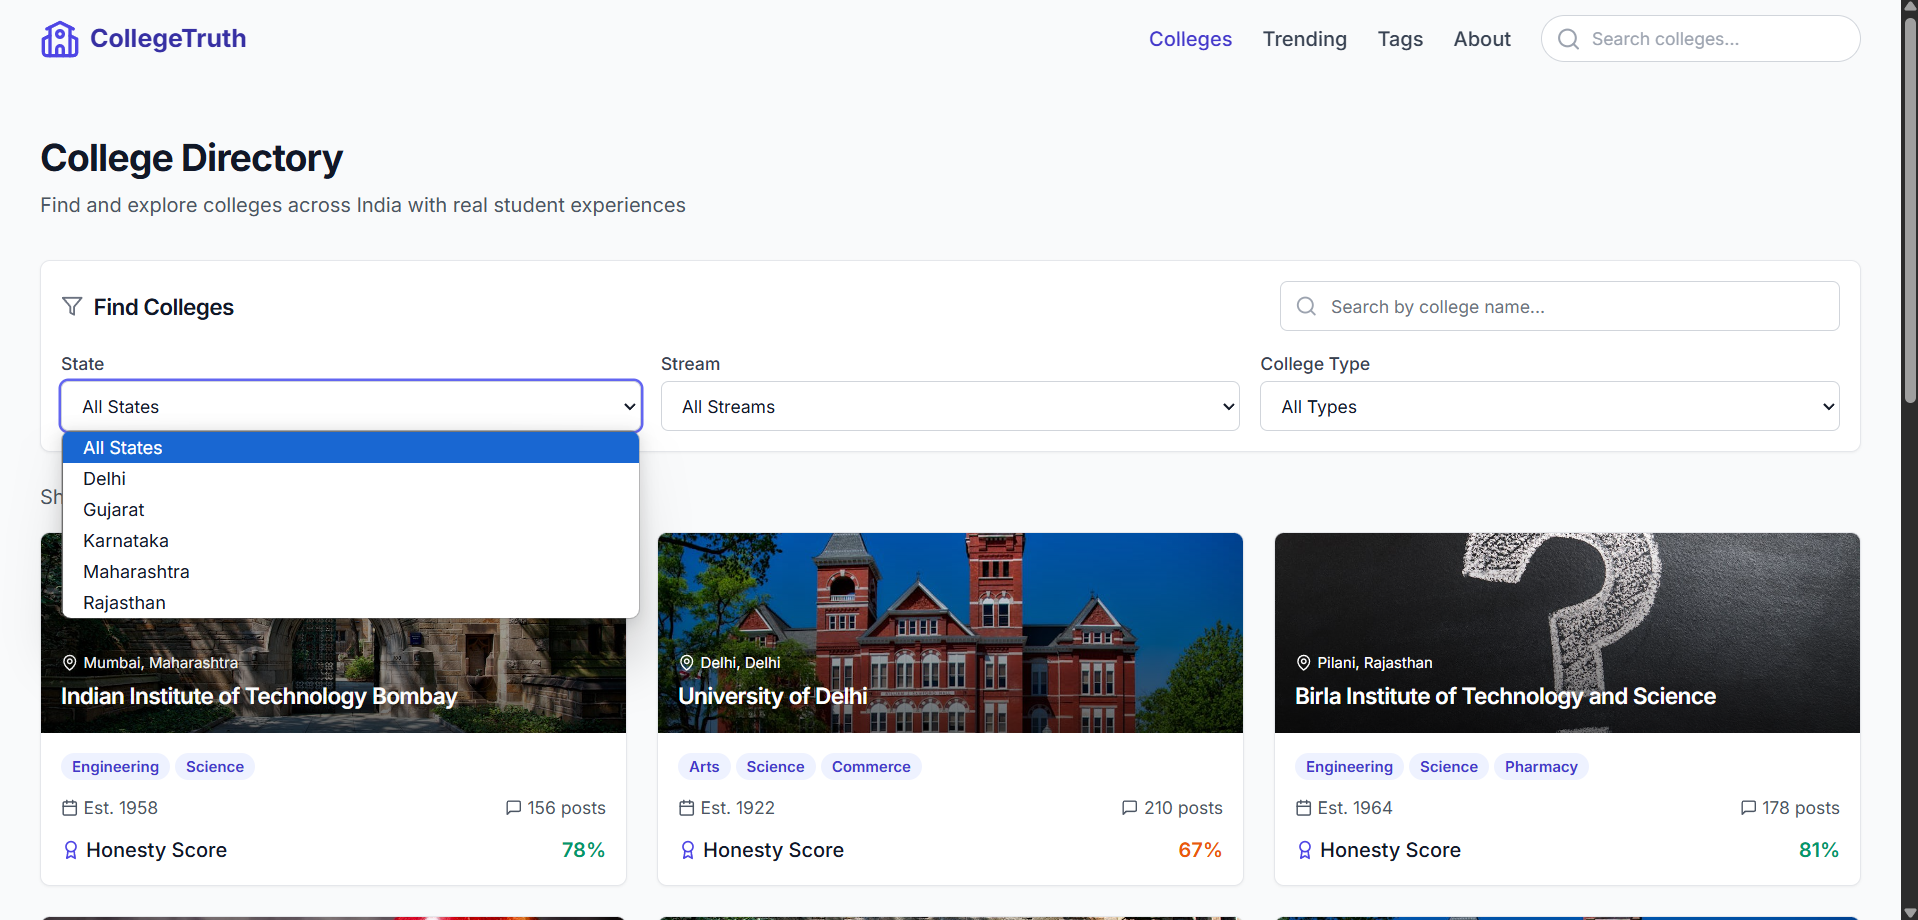
Task: Choose Maharashtra from the State list
Action: [351, 572]
